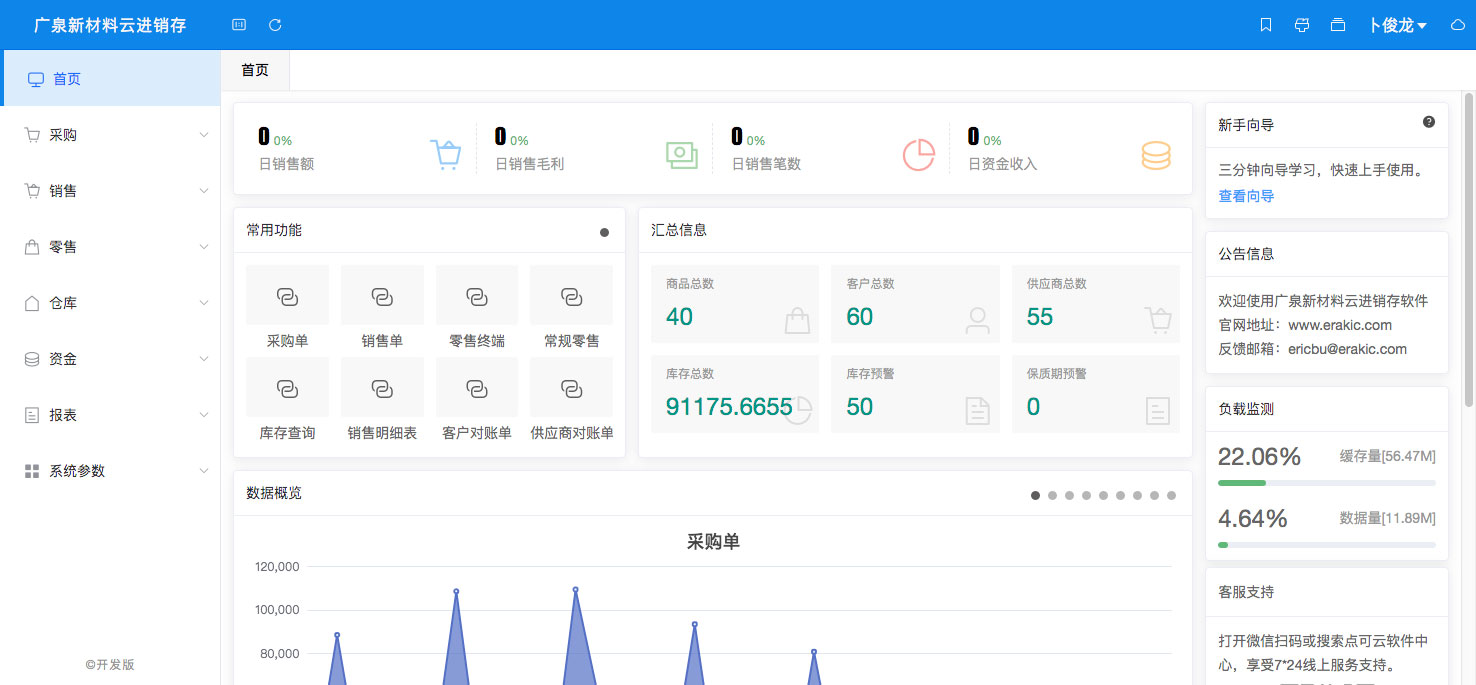Image resolution: width=1476 pixels, height=685 pixels.
Task: Click the ©开发版 footer text
Action: point(110,664)
